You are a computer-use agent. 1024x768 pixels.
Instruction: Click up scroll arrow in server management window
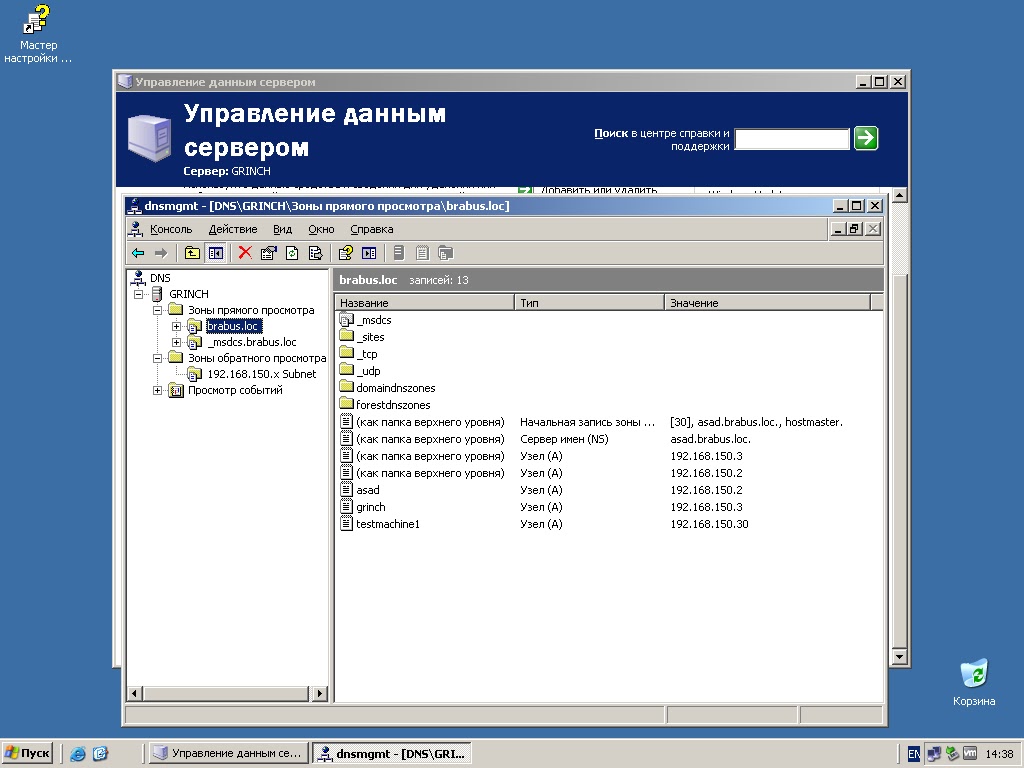[x=899, y=195]
